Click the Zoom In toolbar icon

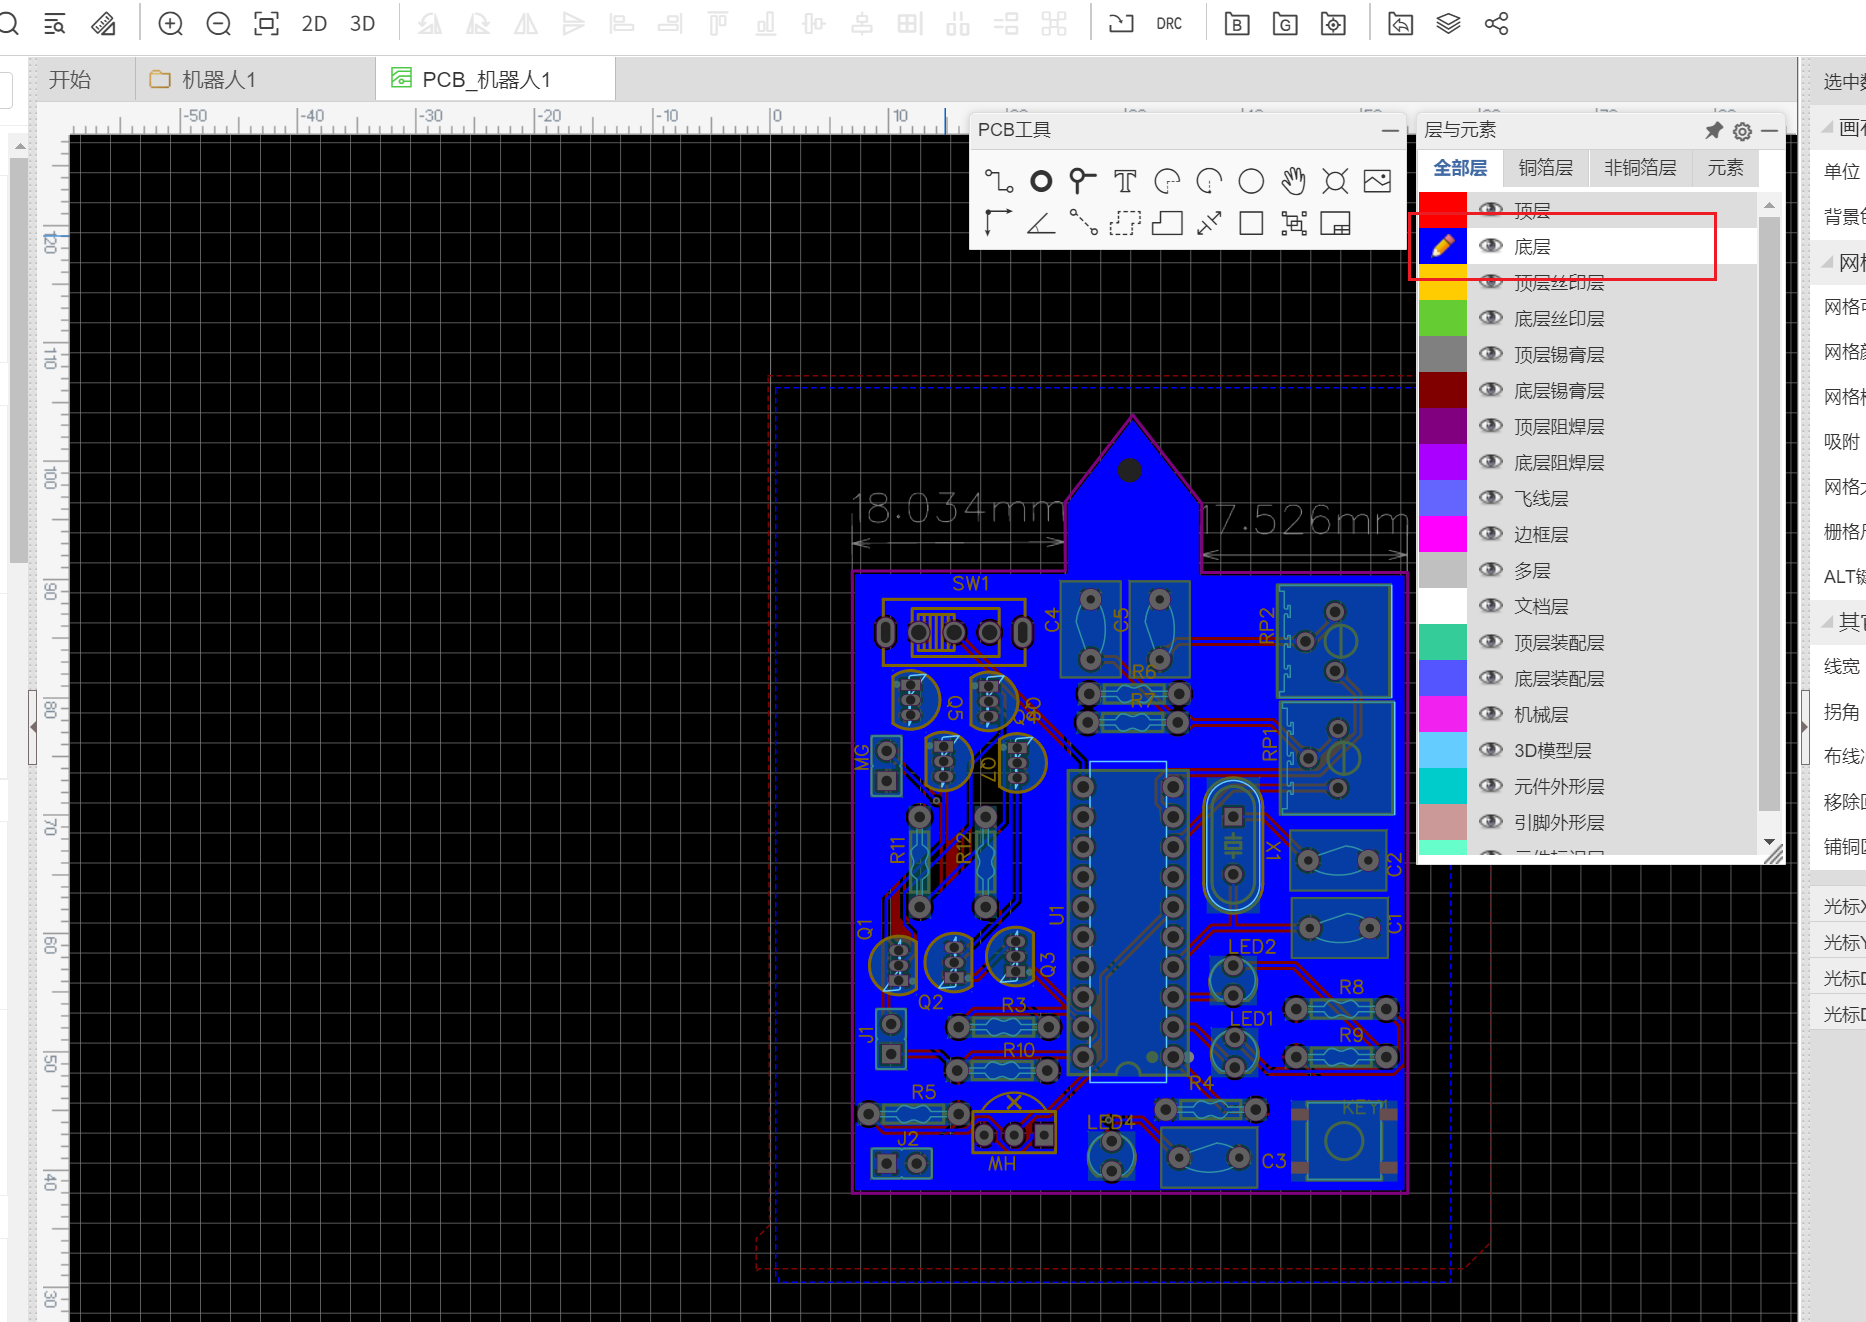171,24
